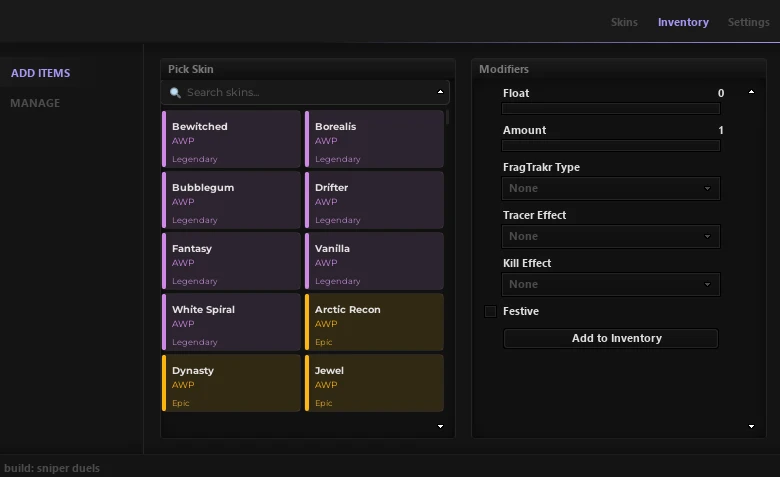The width and height of the screenshot is (780, 477).
Task: Click the Amount slider bar
Action: point(611,146)
